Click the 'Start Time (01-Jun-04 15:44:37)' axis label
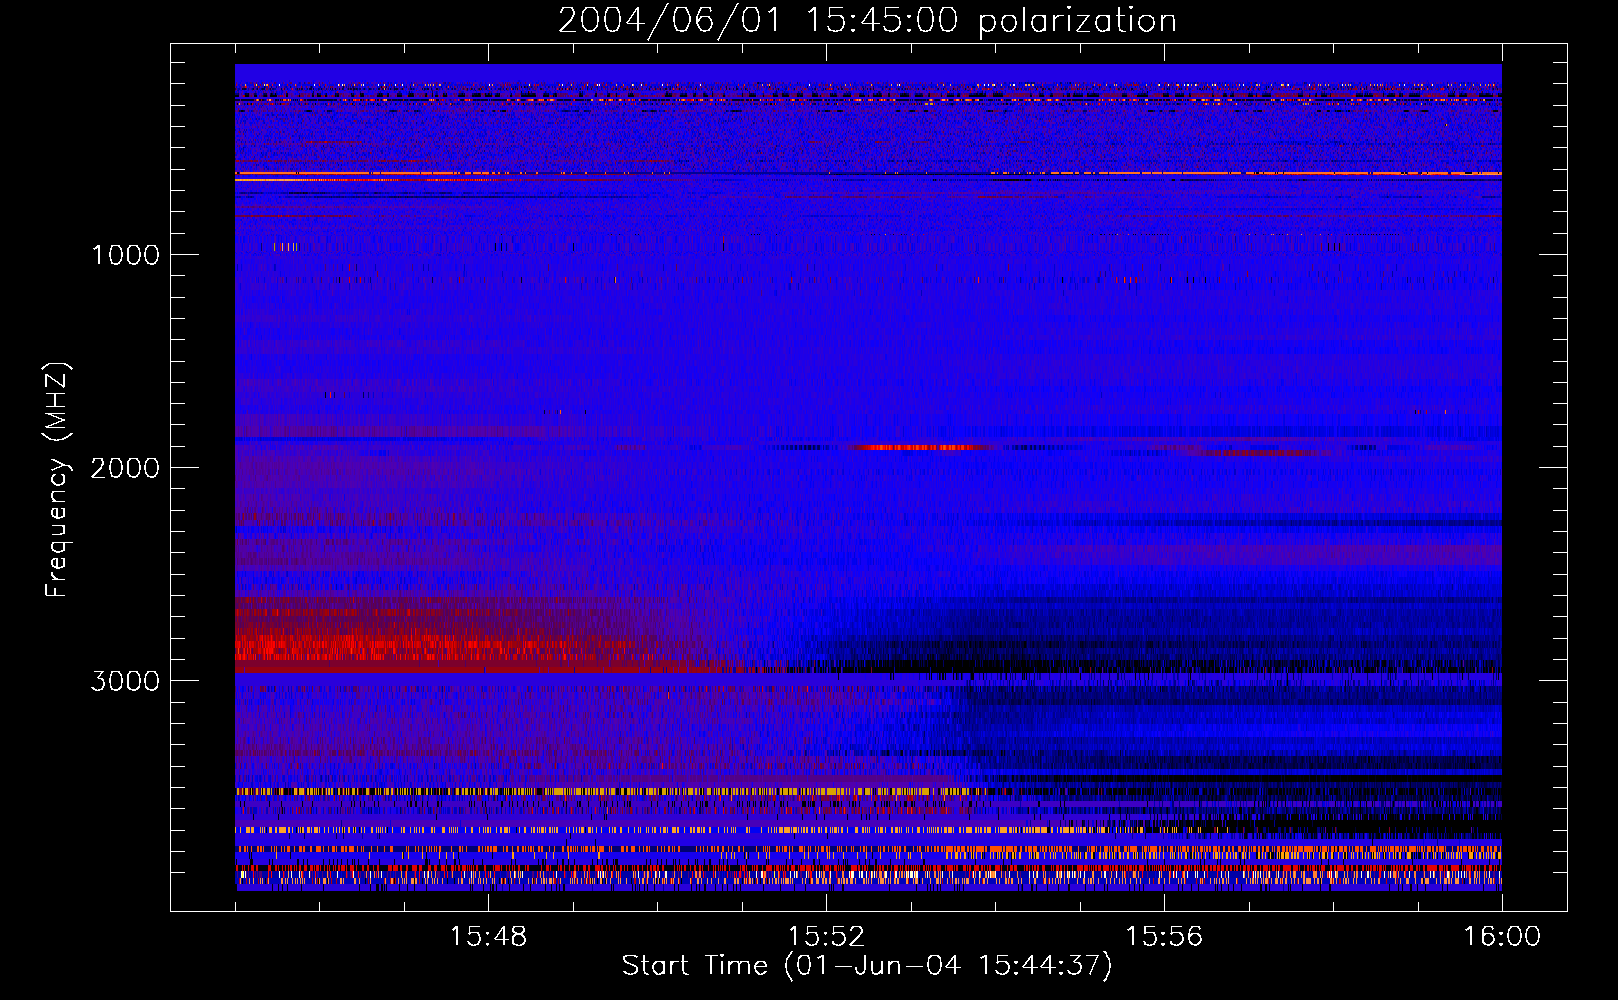The height and width of the screenshot is (1000, 1618). (867, 966)
